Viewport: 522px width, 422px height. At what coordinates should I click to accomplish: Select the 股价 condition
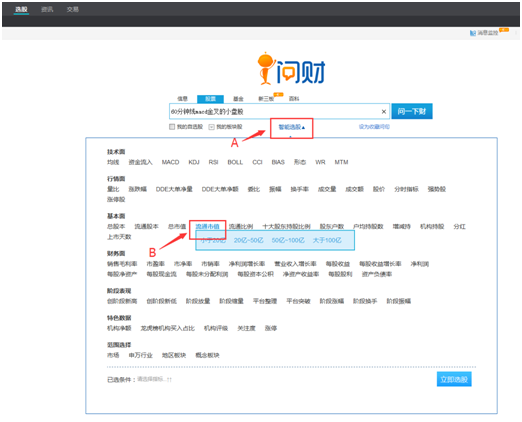coord(379,189)
